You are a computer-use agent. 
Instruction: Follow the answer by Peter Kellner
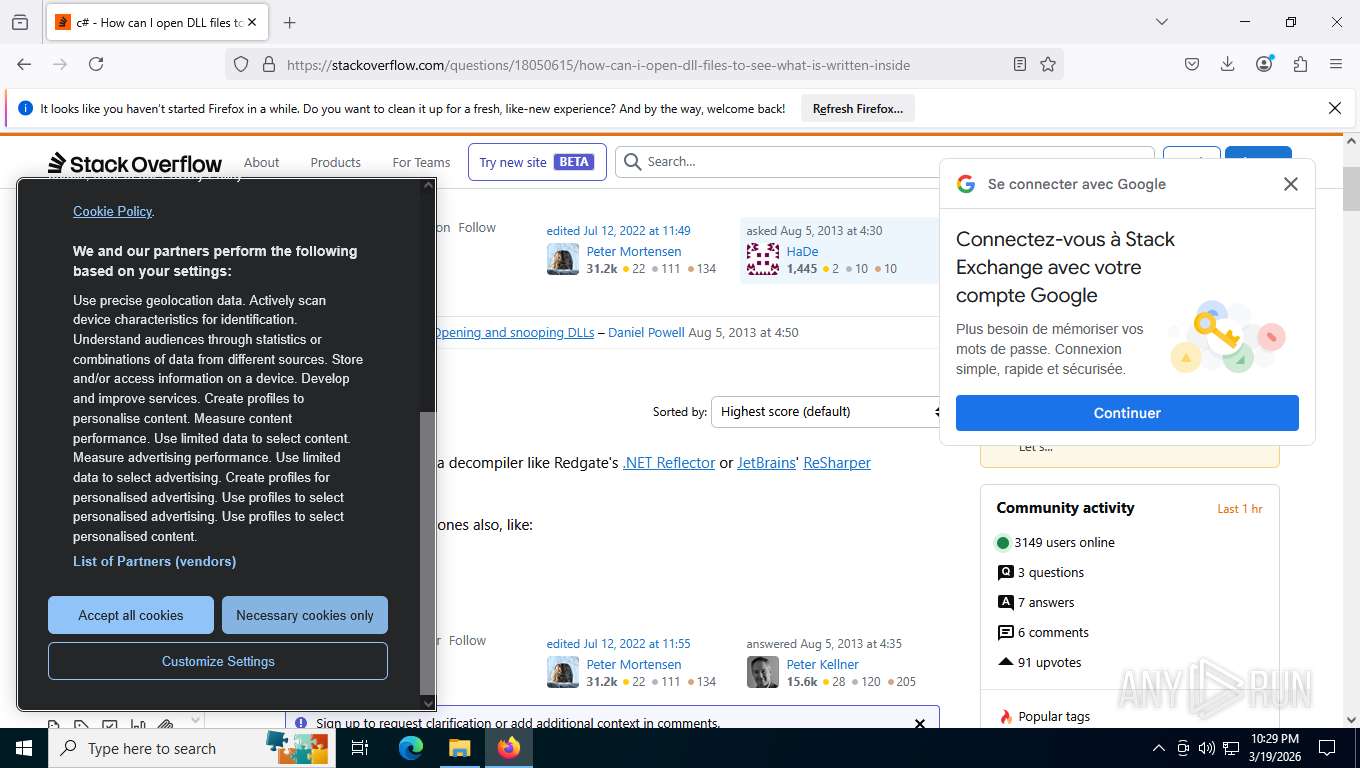pyautogui.click(x=467, y=640)
